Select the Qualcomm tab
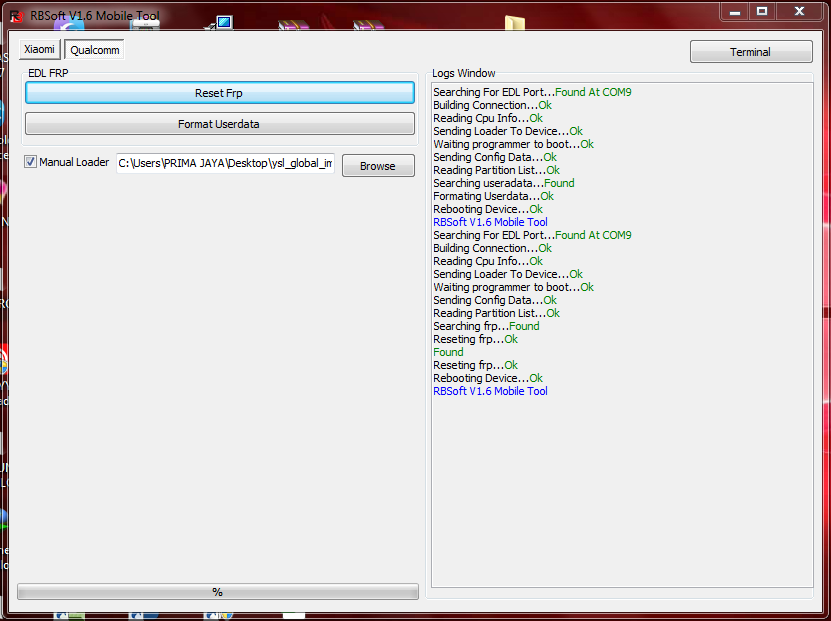The height and width of the screenshot is (621, 831). [x=94, y=50]
